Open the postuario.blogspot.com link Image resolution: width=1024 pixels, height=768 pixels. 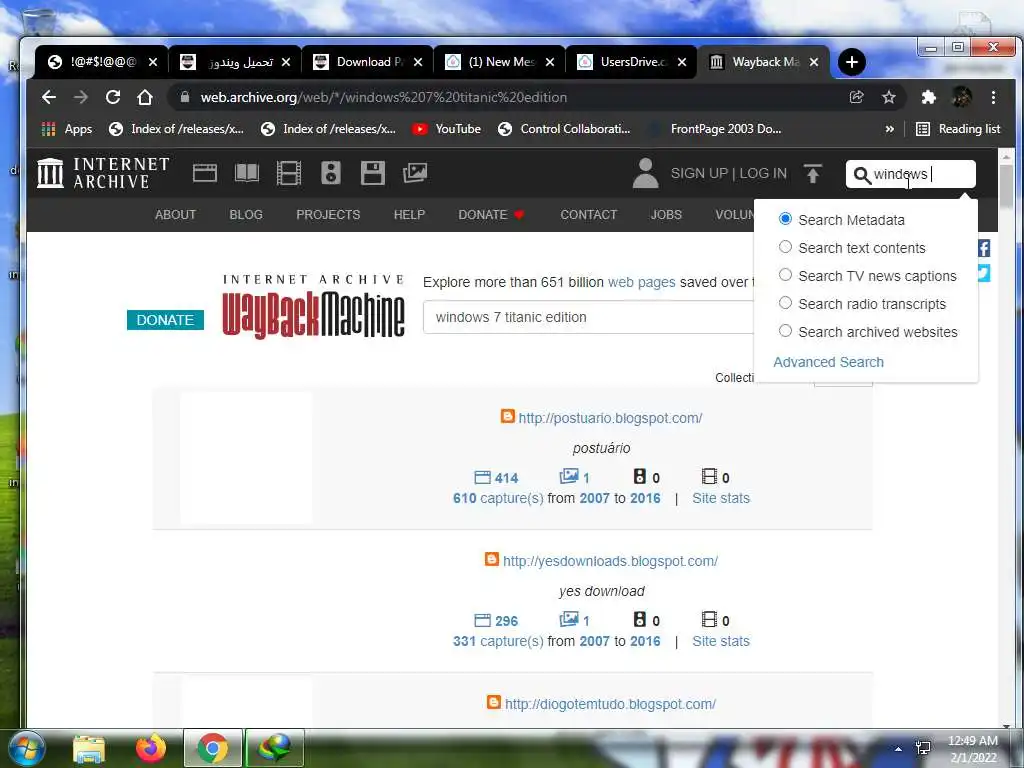610,418
